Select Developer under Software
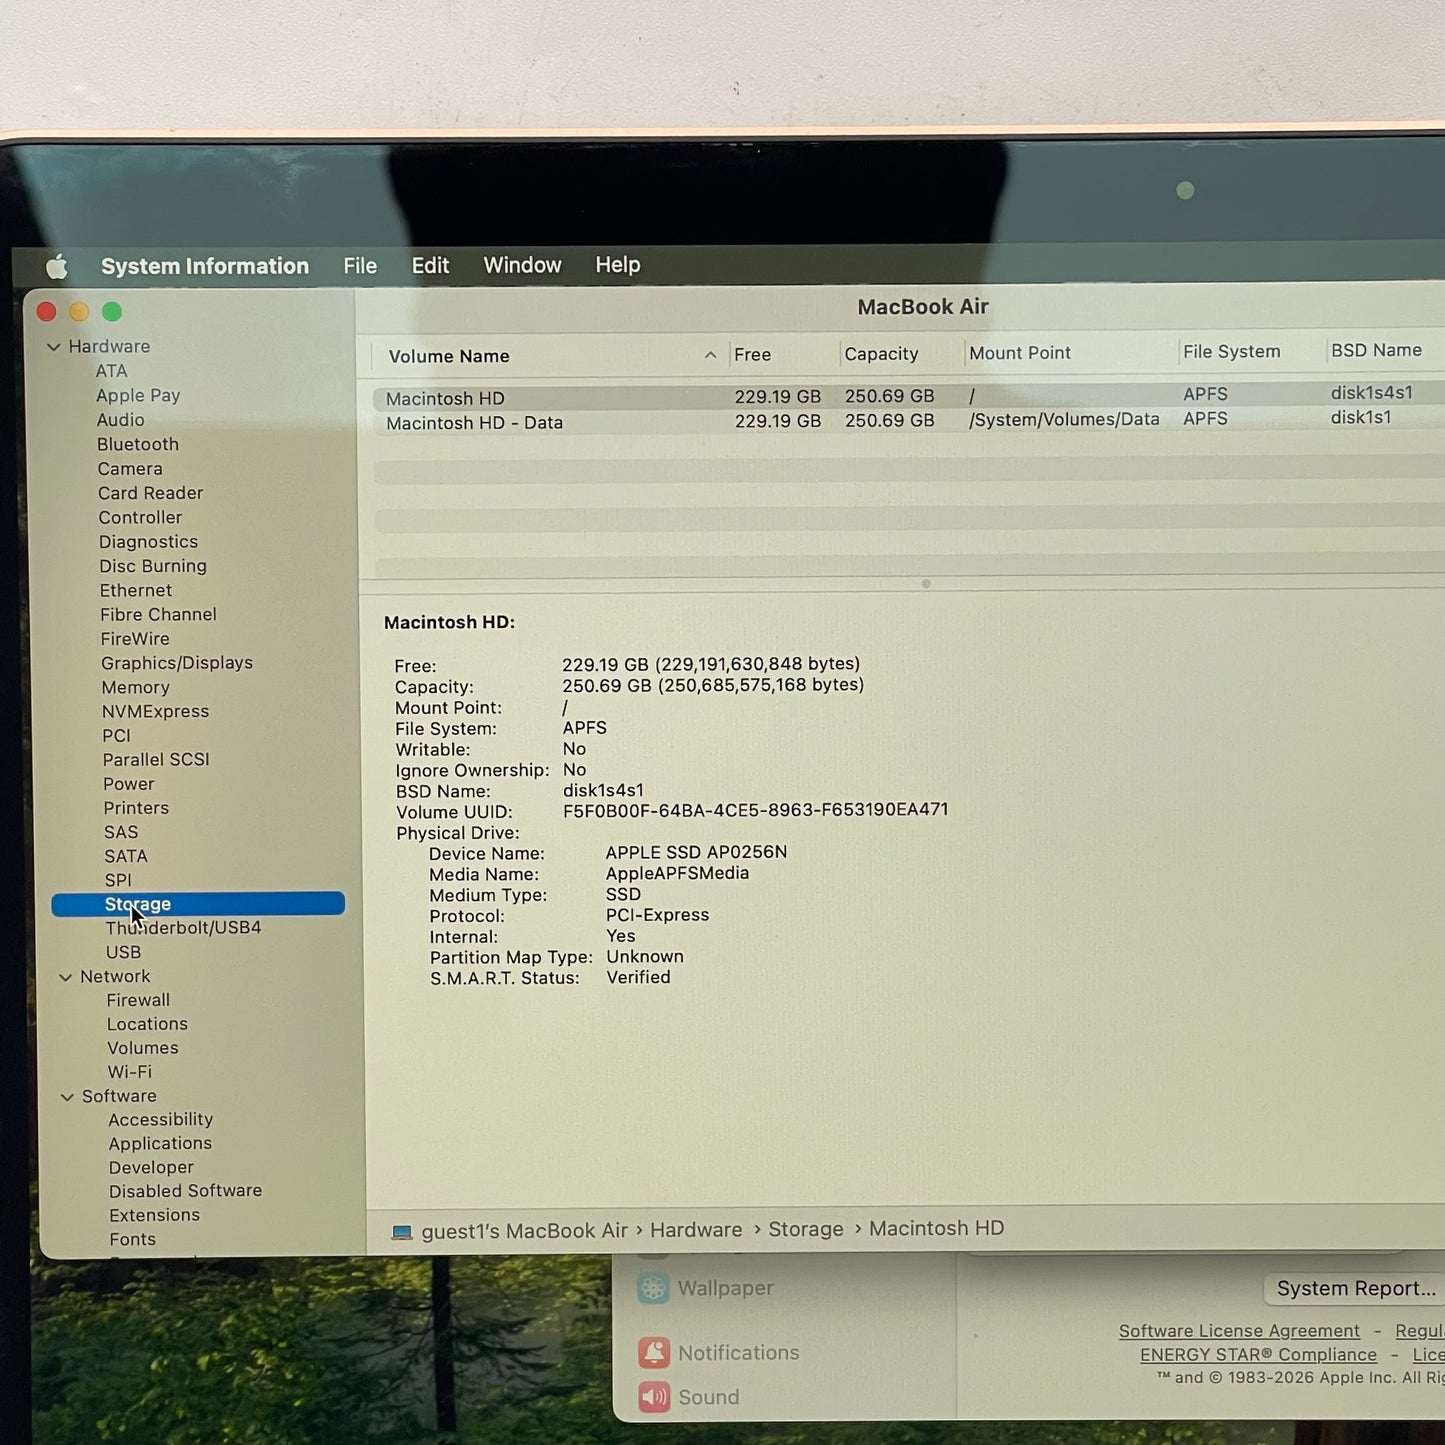 [151, 1167]
